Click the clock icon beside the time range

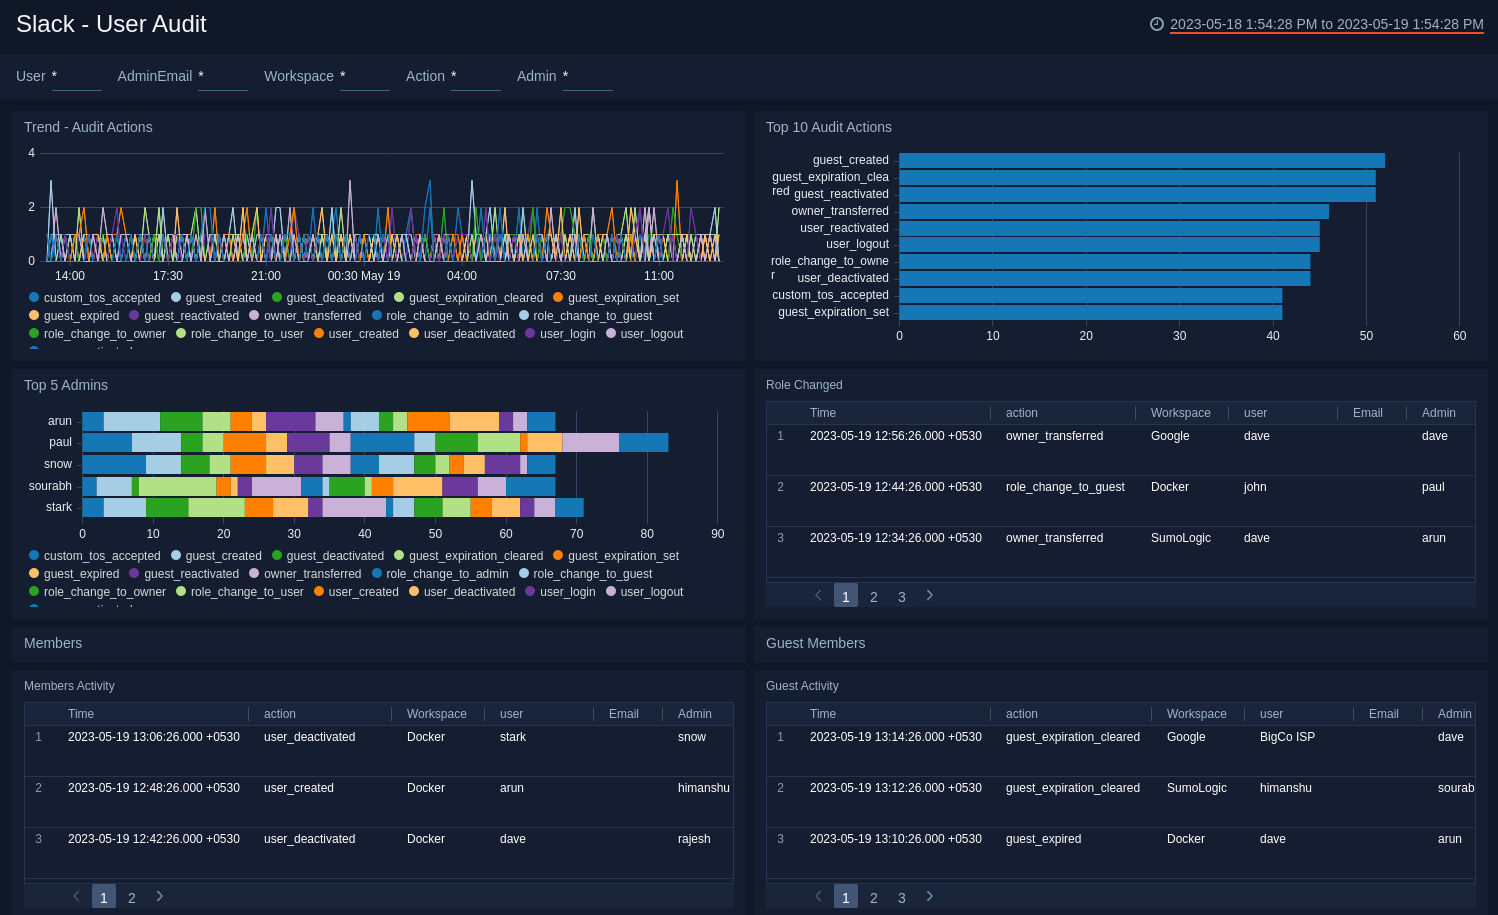(x=1157, y=24)
